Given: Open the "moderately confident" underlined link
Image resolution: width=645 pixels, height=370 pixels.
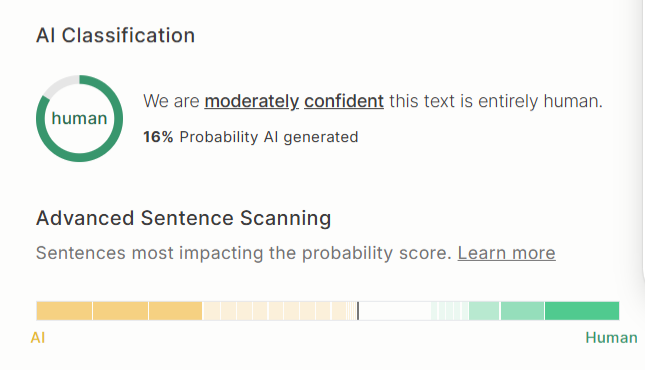Looking at the screenshot, I should (x=294, y=101).
